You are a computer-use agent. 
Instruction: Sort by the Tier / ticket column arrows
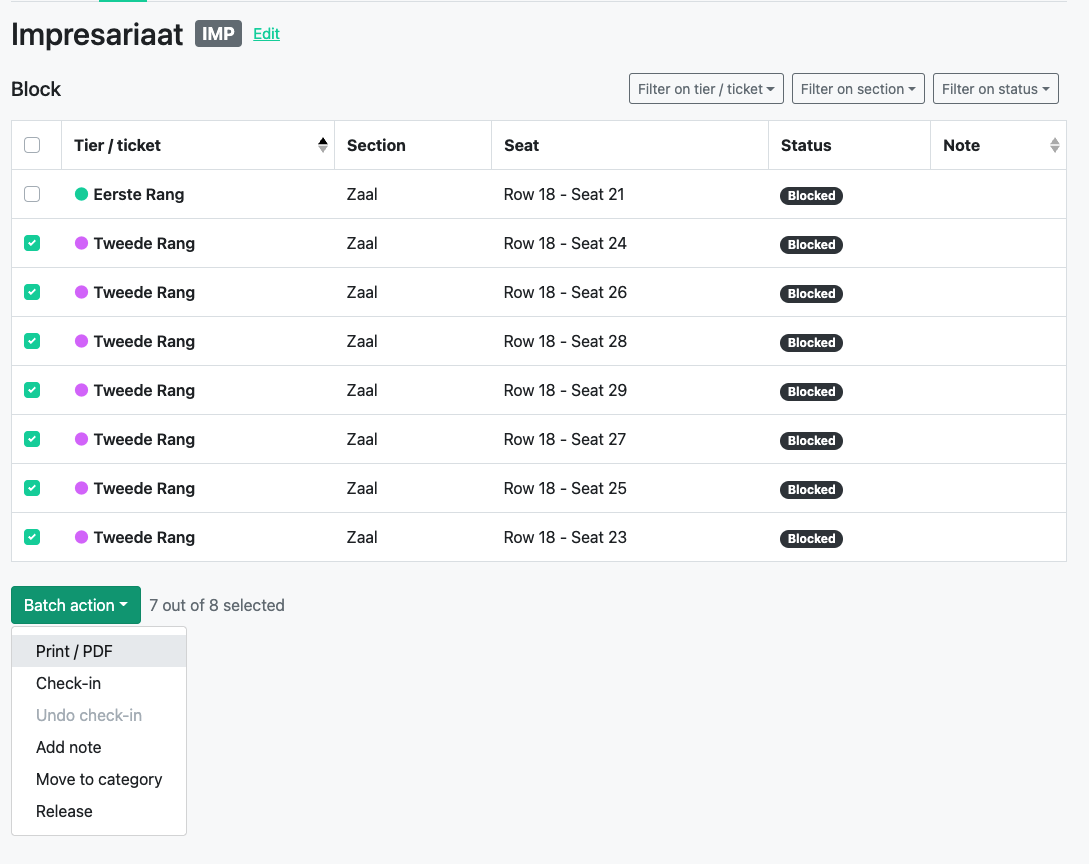click(323, 145)
